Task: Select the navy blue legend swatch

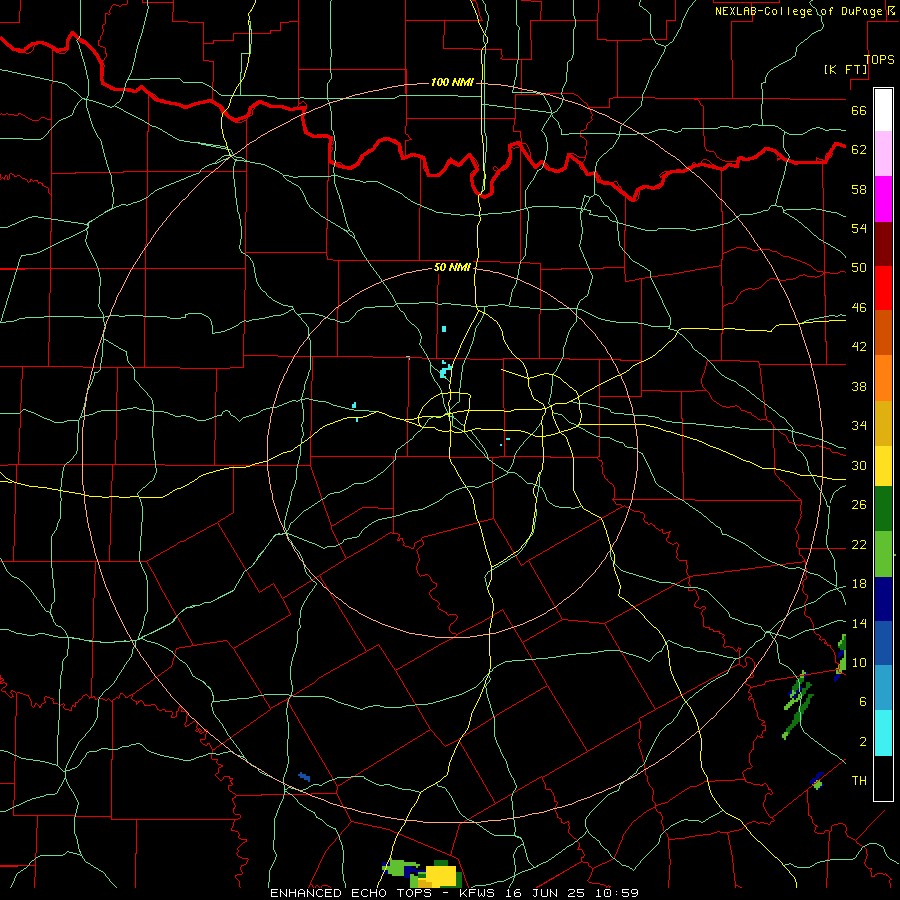Action: (883, 599)
